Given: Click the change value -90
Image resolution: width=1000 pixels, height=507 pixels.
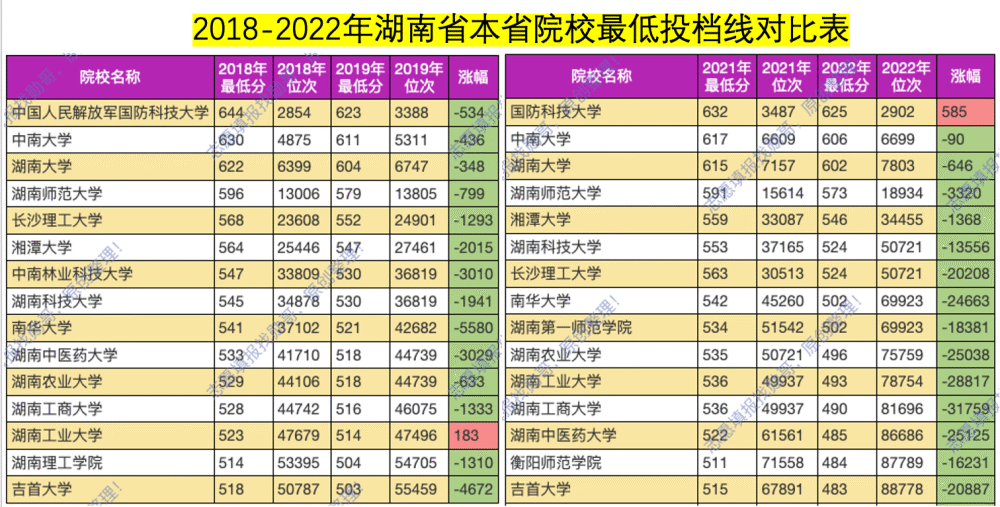Looking at the screenshot, I should [x=966, y=139].
